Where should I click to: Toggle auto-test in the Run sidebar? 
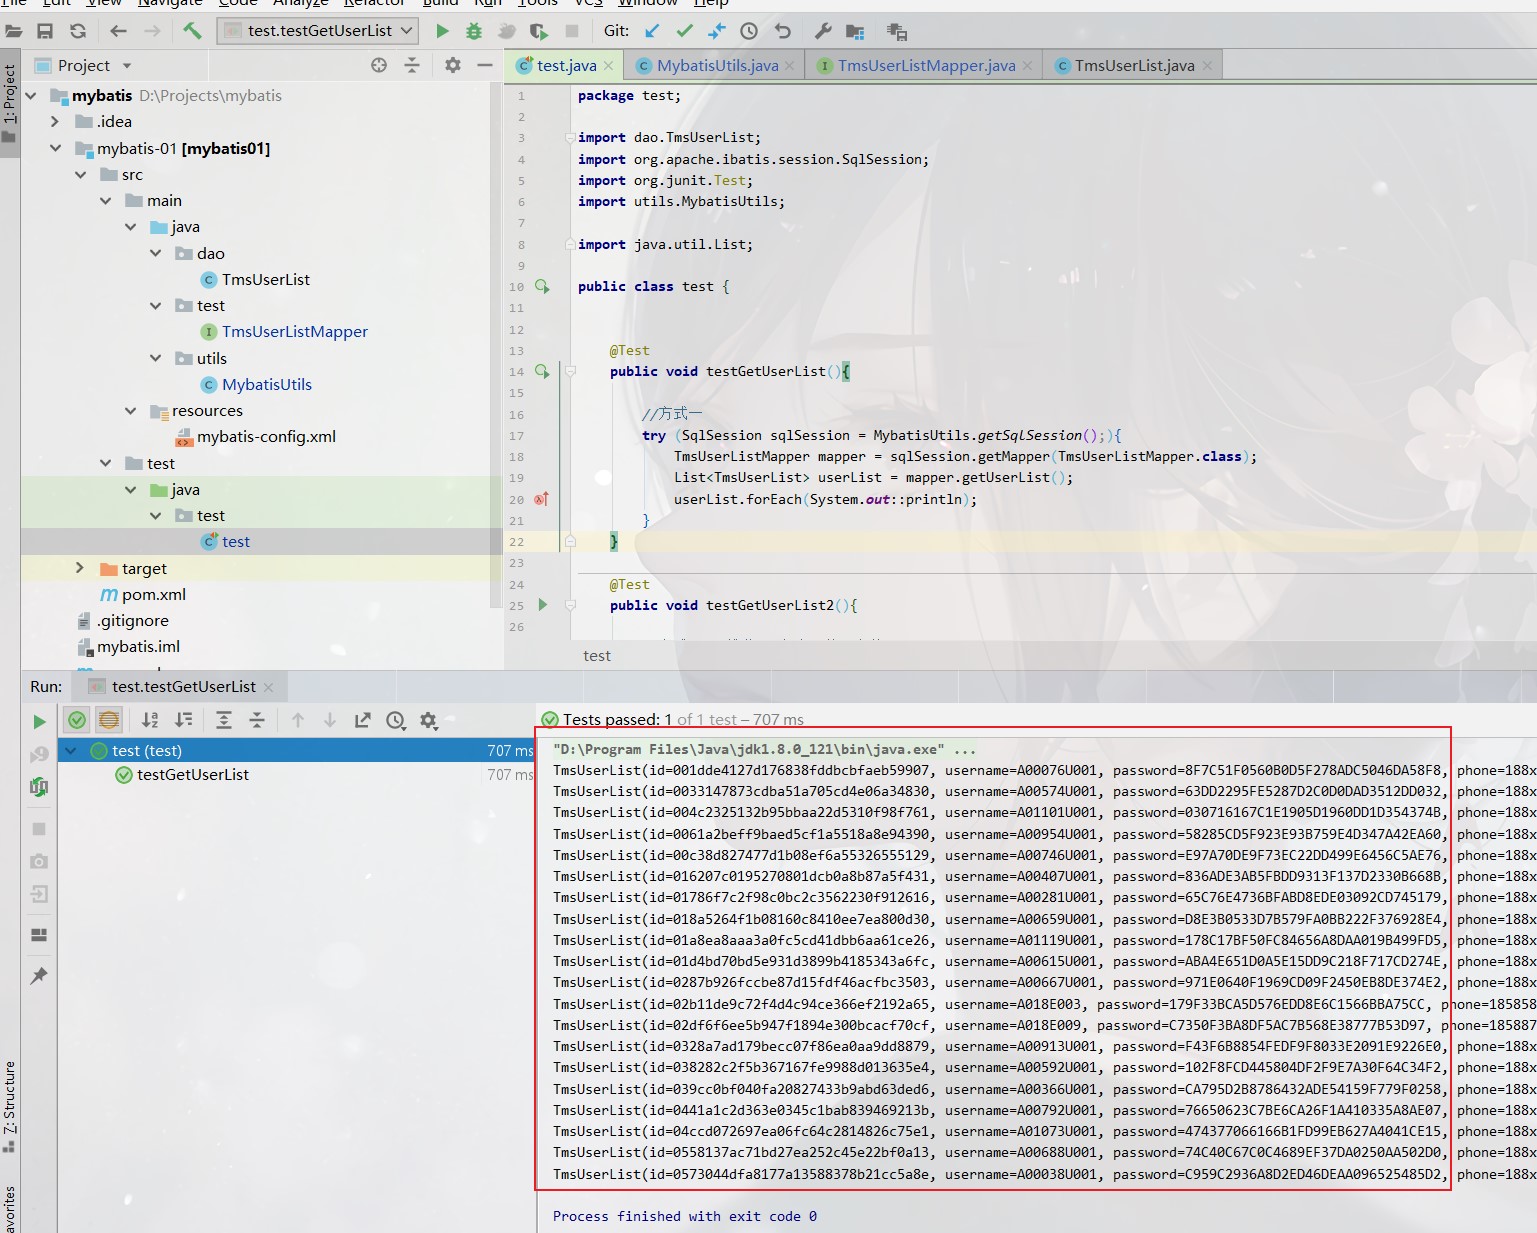coord(39,787)
